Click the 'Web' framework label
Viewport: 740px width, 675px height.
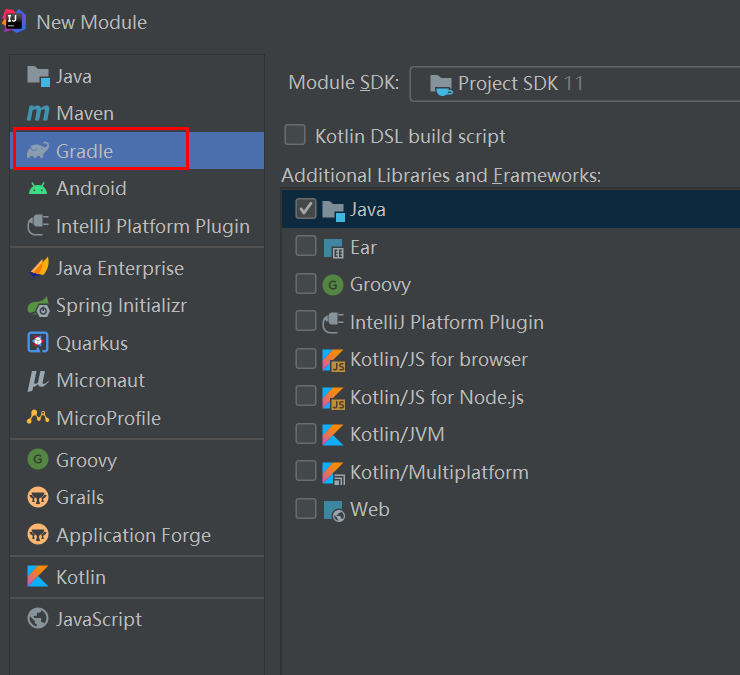tap(370, 510)
